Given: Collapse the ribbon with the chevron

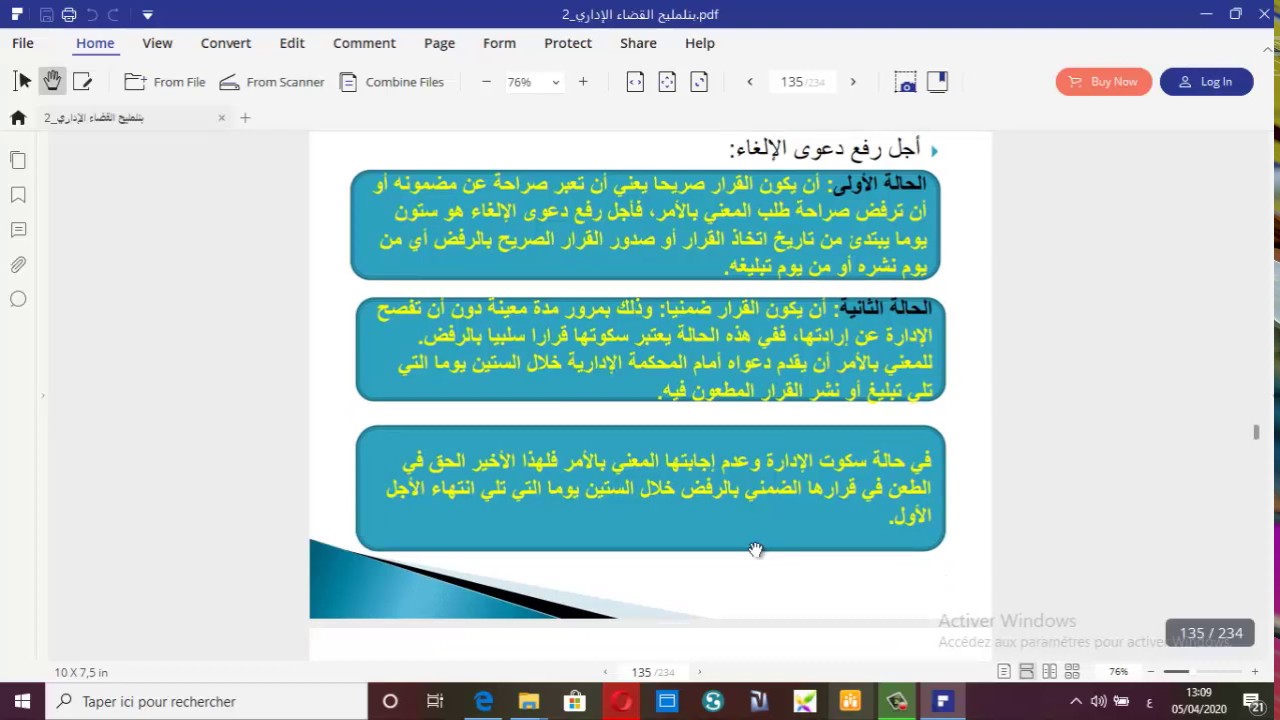Looking at the screenshot, I should point(1268,50).
